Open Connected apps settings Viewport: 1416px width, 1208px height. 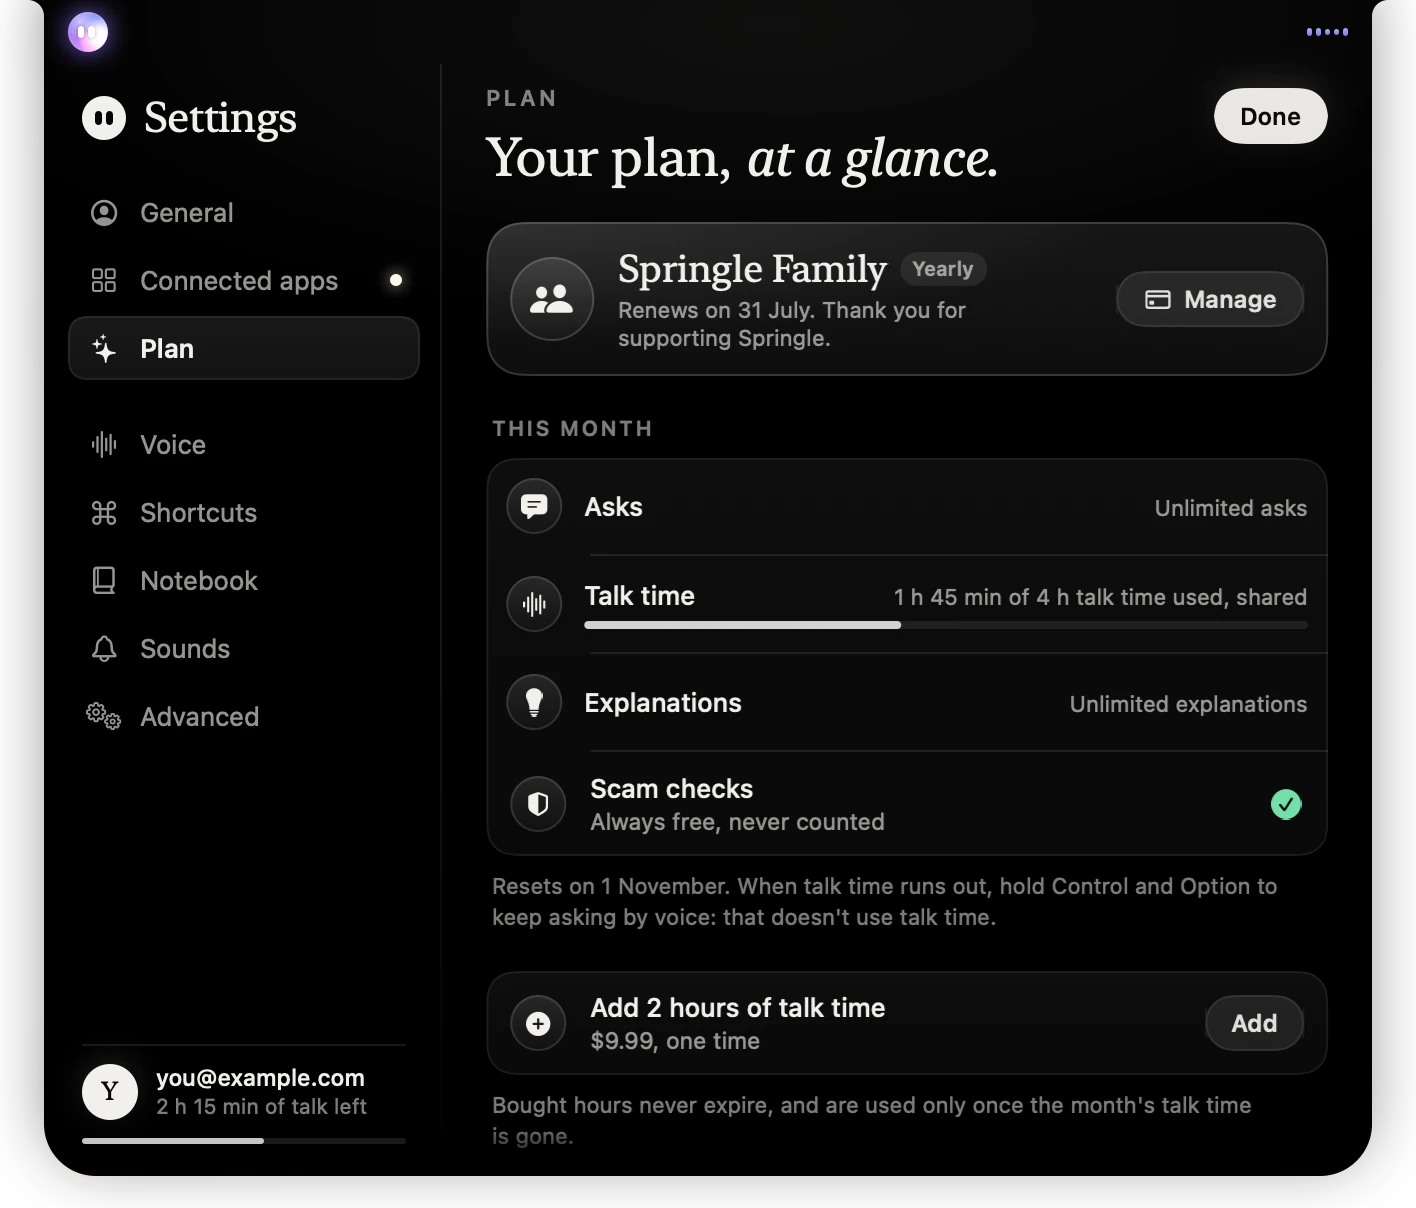coord(244,281)
